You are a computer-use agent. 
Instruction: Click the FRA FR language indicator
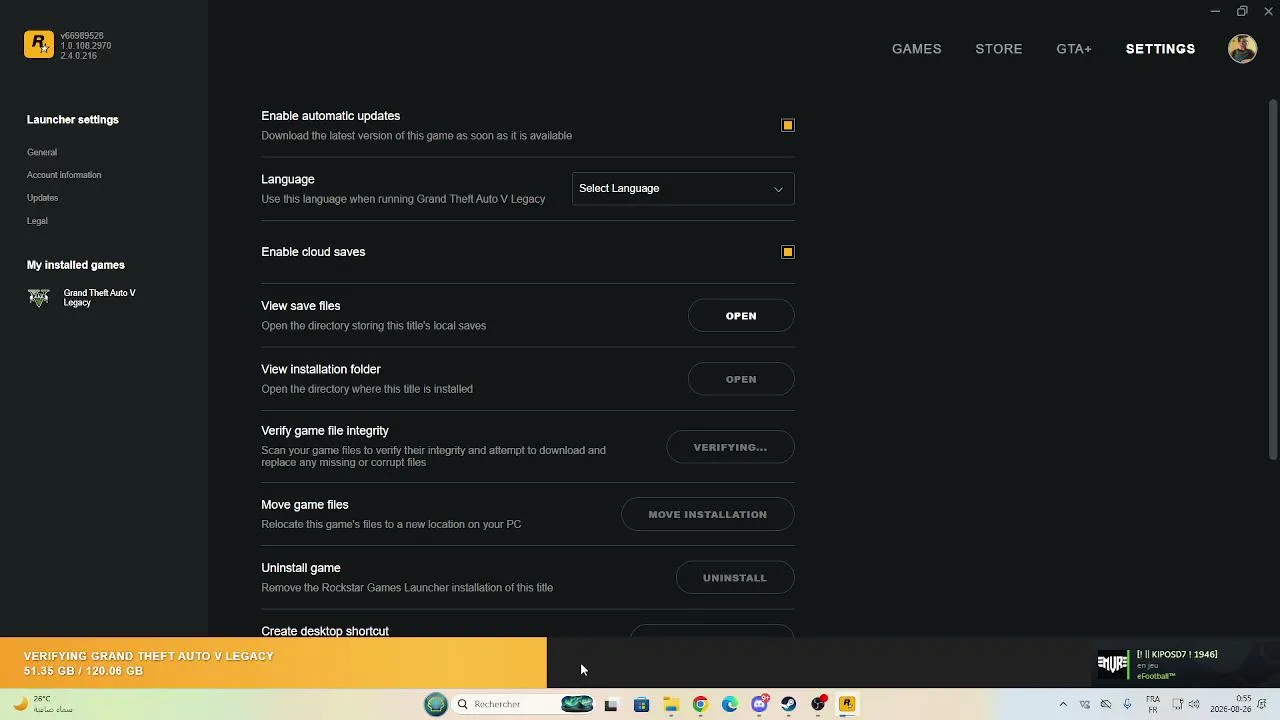[x=1153, y=704]
